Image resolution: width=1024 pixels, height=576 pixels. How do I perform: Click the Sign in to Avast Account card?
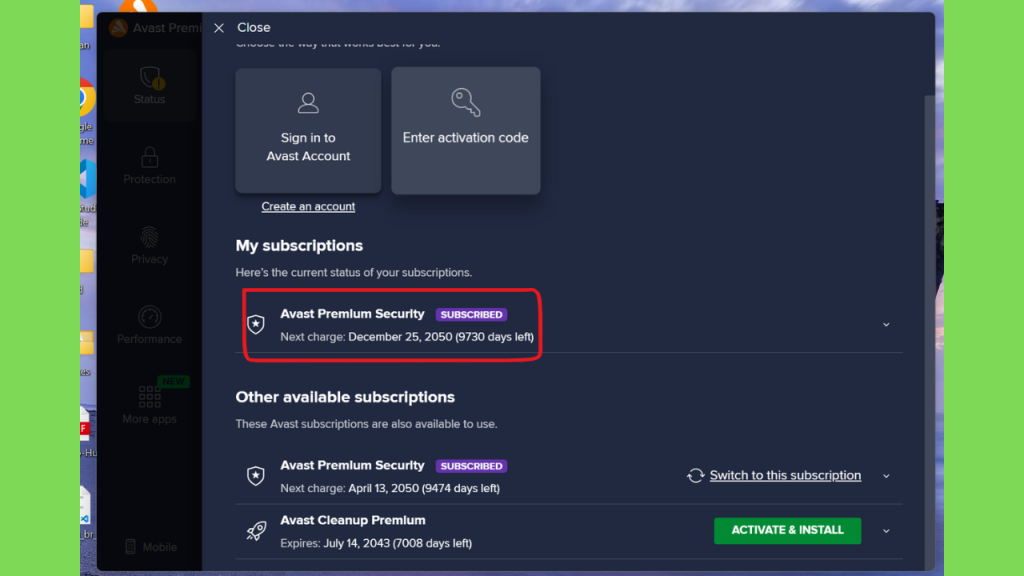[x=308, y=131]
